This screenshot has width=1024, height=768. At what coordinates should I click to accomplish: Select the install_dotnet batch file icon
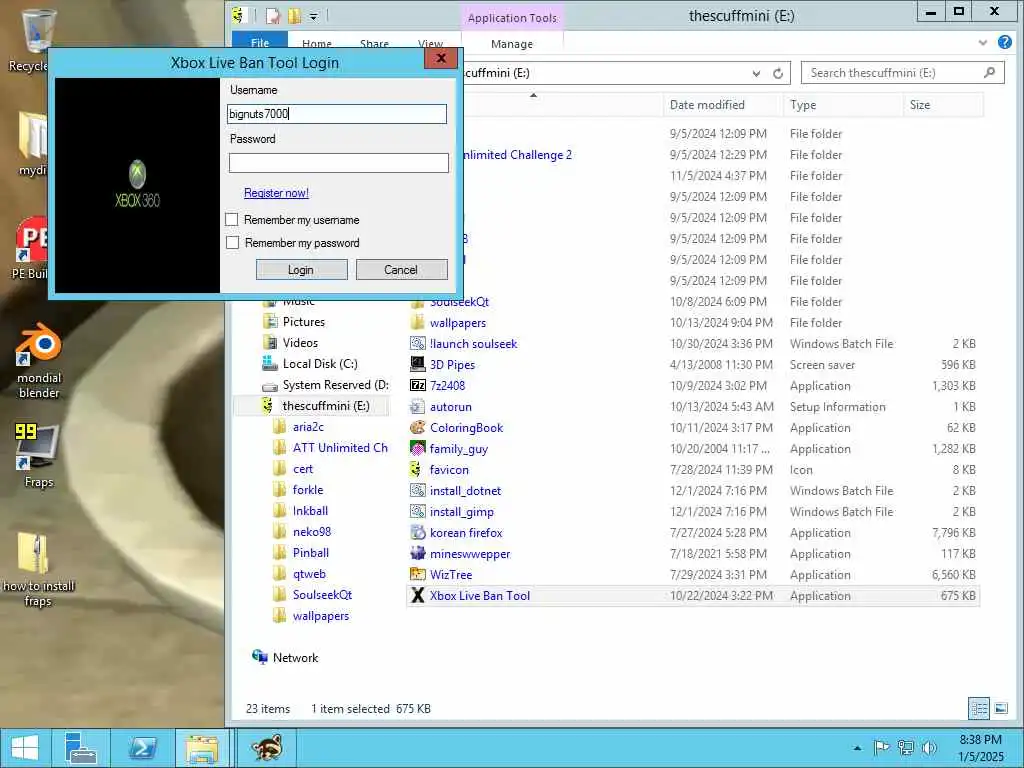pos(417,490)
